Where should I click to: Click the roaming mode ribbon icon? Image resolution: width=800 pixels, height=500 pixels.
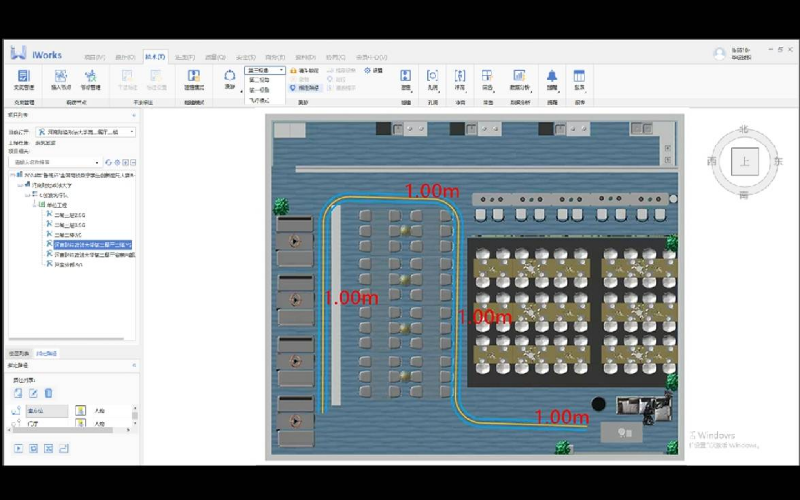(x=194, y=80)
